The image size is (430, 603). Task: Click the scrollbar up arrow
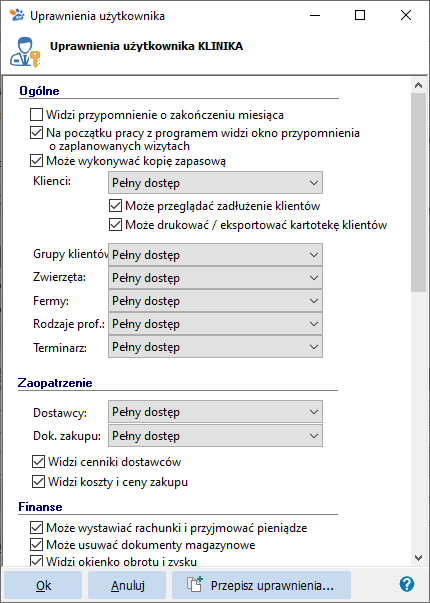click(x=418, y=85)
